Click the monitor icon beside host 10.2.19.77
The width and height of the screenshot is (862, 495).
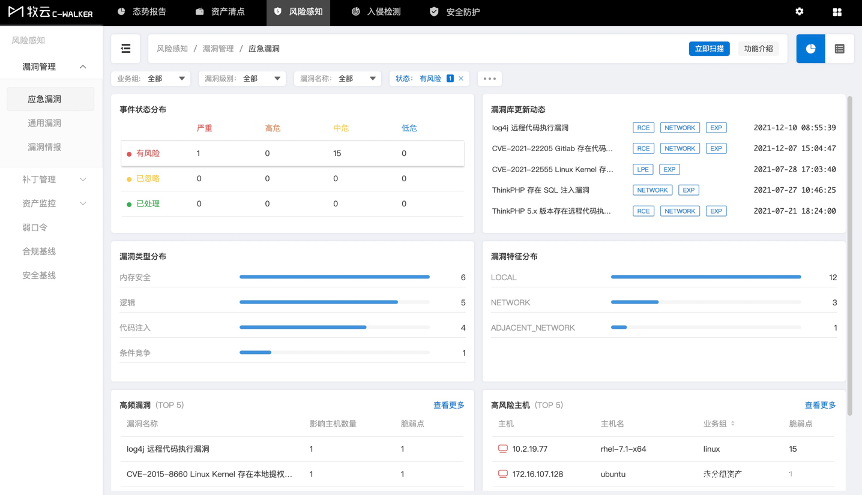[x=502, y=449]
